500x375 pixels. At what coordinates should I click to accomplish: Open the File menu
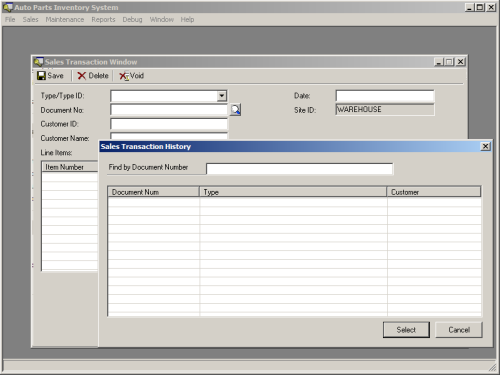pos(10,19)
